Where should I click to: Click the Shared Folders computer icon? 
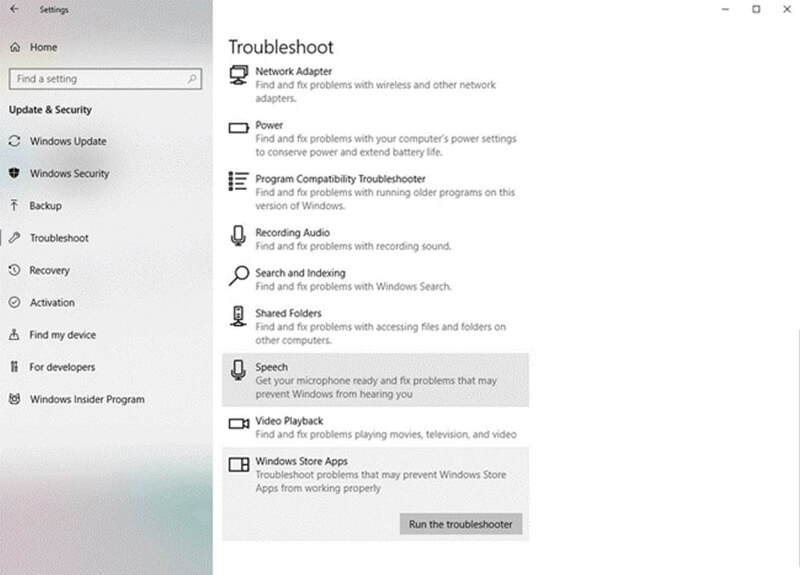[238, 316]
